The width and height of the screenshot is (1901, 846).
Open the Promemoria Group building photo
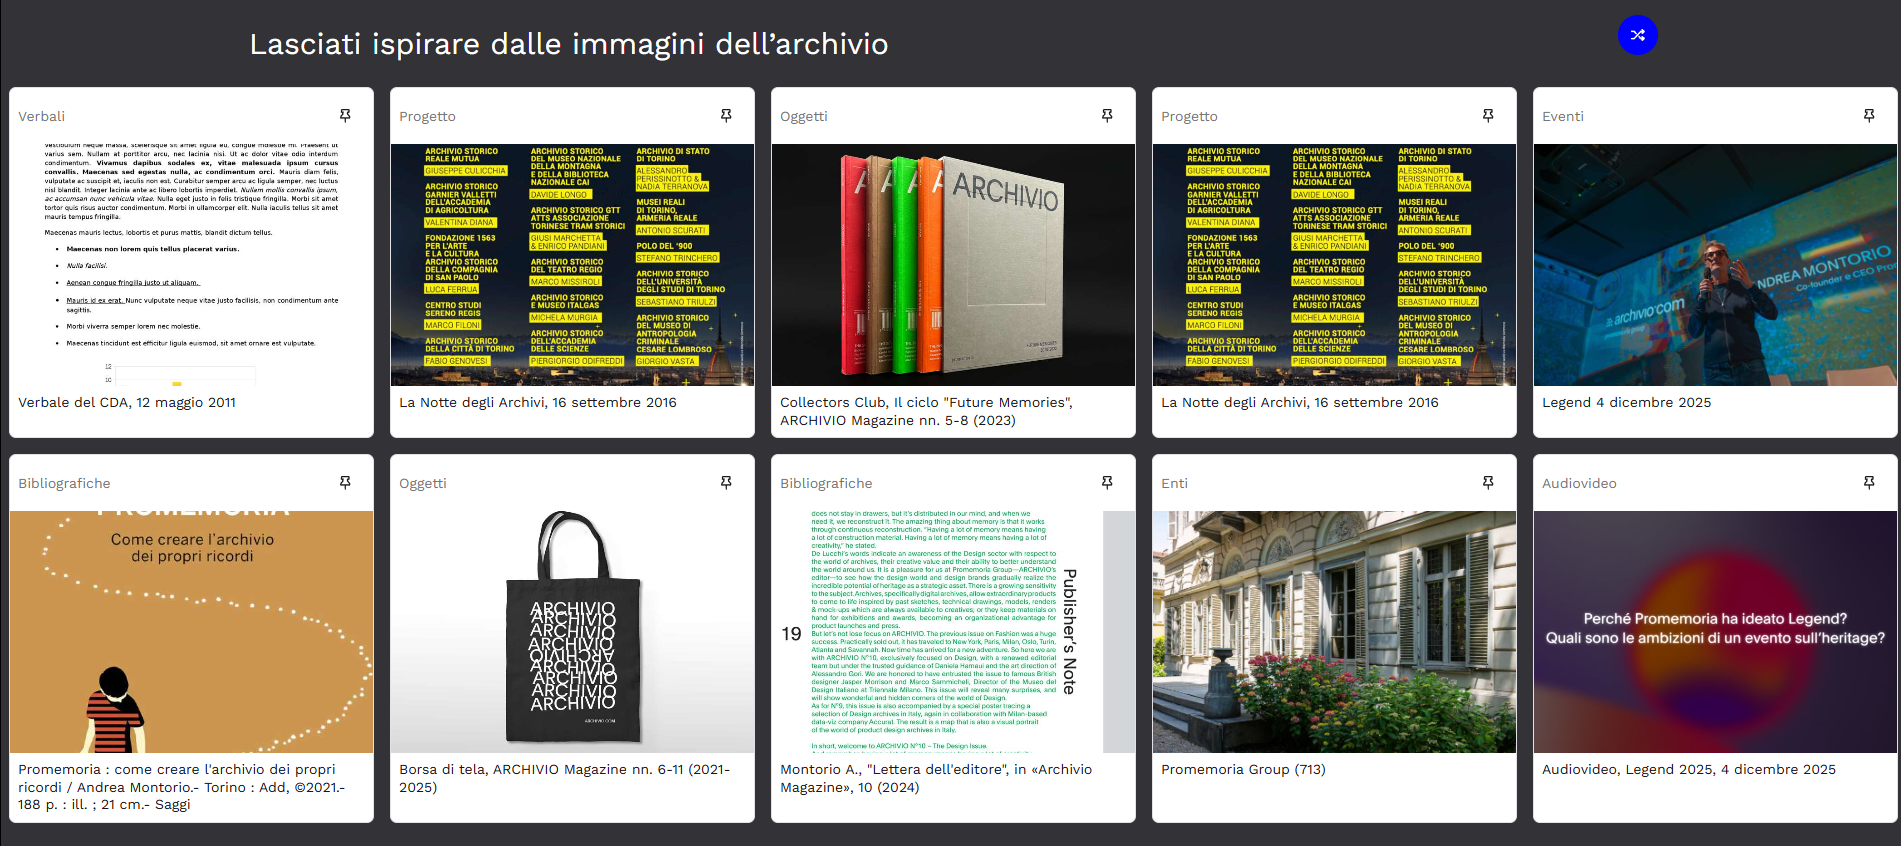point(1334,632)
